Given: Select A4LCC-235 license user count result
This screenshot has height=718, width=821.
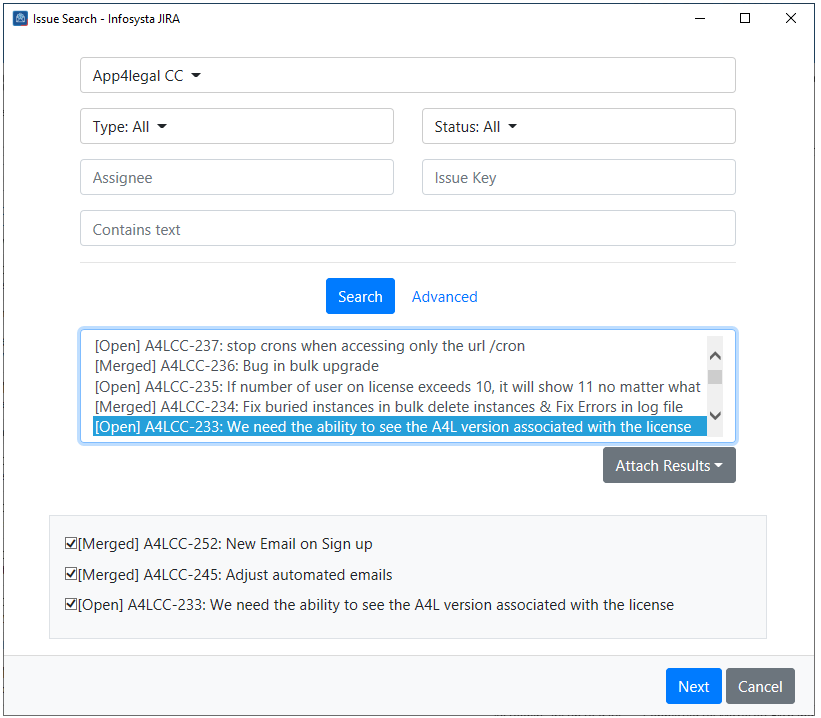Looking at the screenshot, I should point(397,387).
